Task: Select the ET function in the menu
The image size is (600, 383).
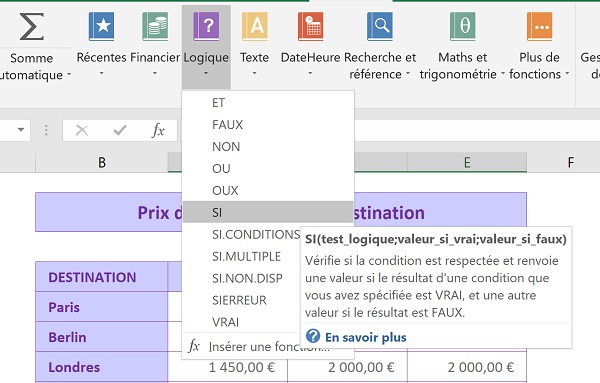Action: click(268, 103)
